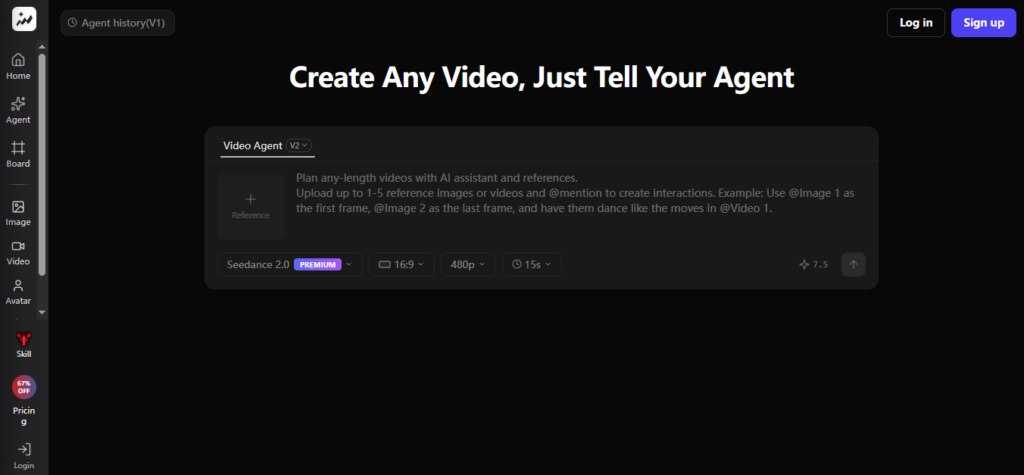The image size is (1024, 475).
Task: Click the app logo in the top-left corner
Action: [x=24, y=20]
